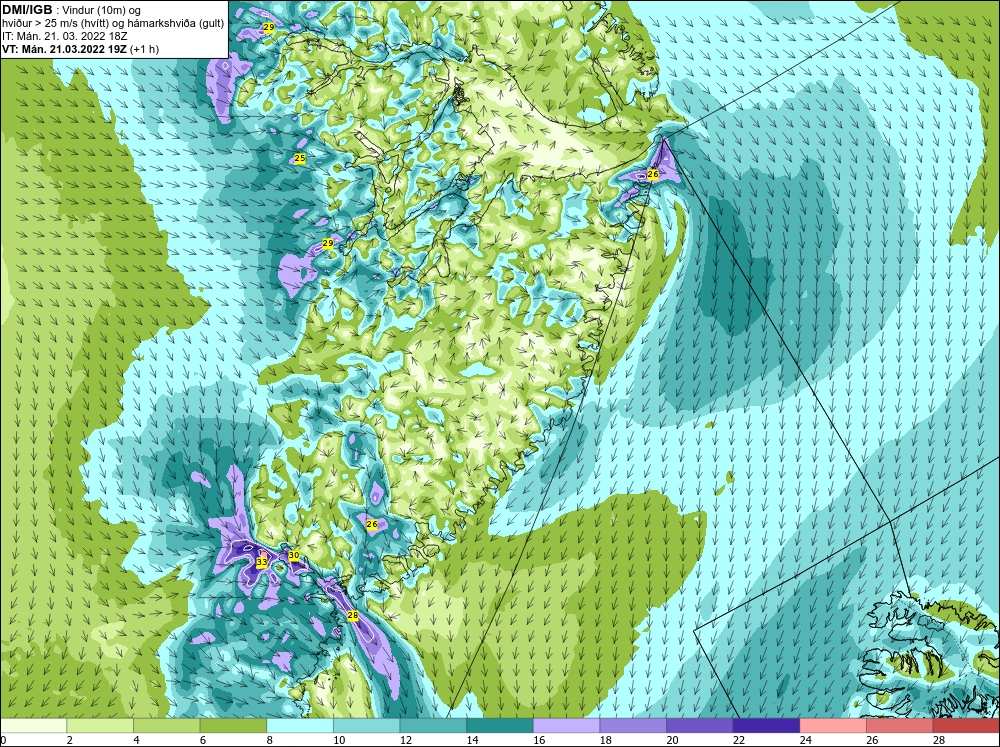This screenshot has height=747, width=1000.
Task: Select the header line 'DMI/IGB : Vindur (10m) og'
Action: 72,10
